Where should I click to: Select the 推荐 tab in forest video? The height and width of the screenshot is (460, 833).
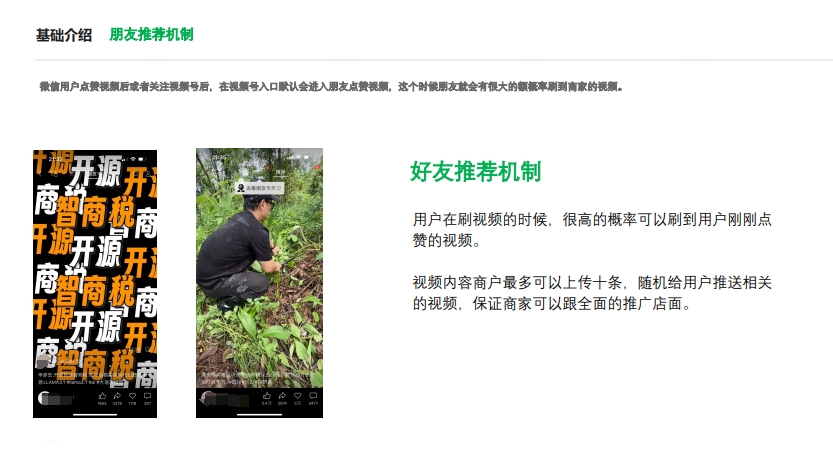click(280, 173)
